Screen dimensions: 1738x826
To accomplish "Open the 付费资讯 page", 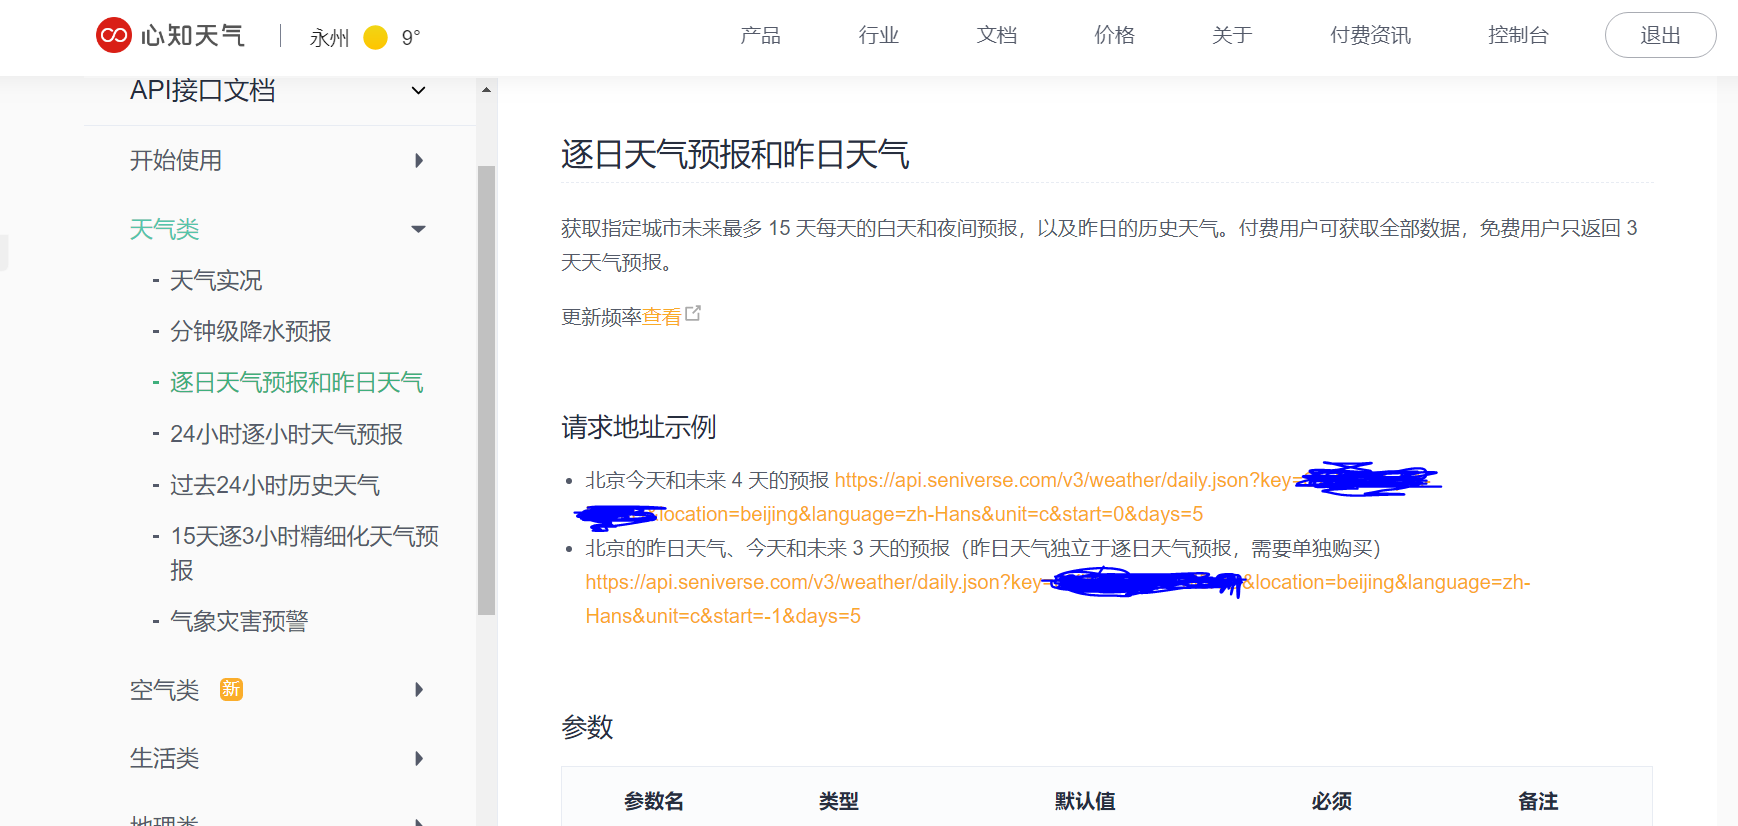I will (1370, 36).
